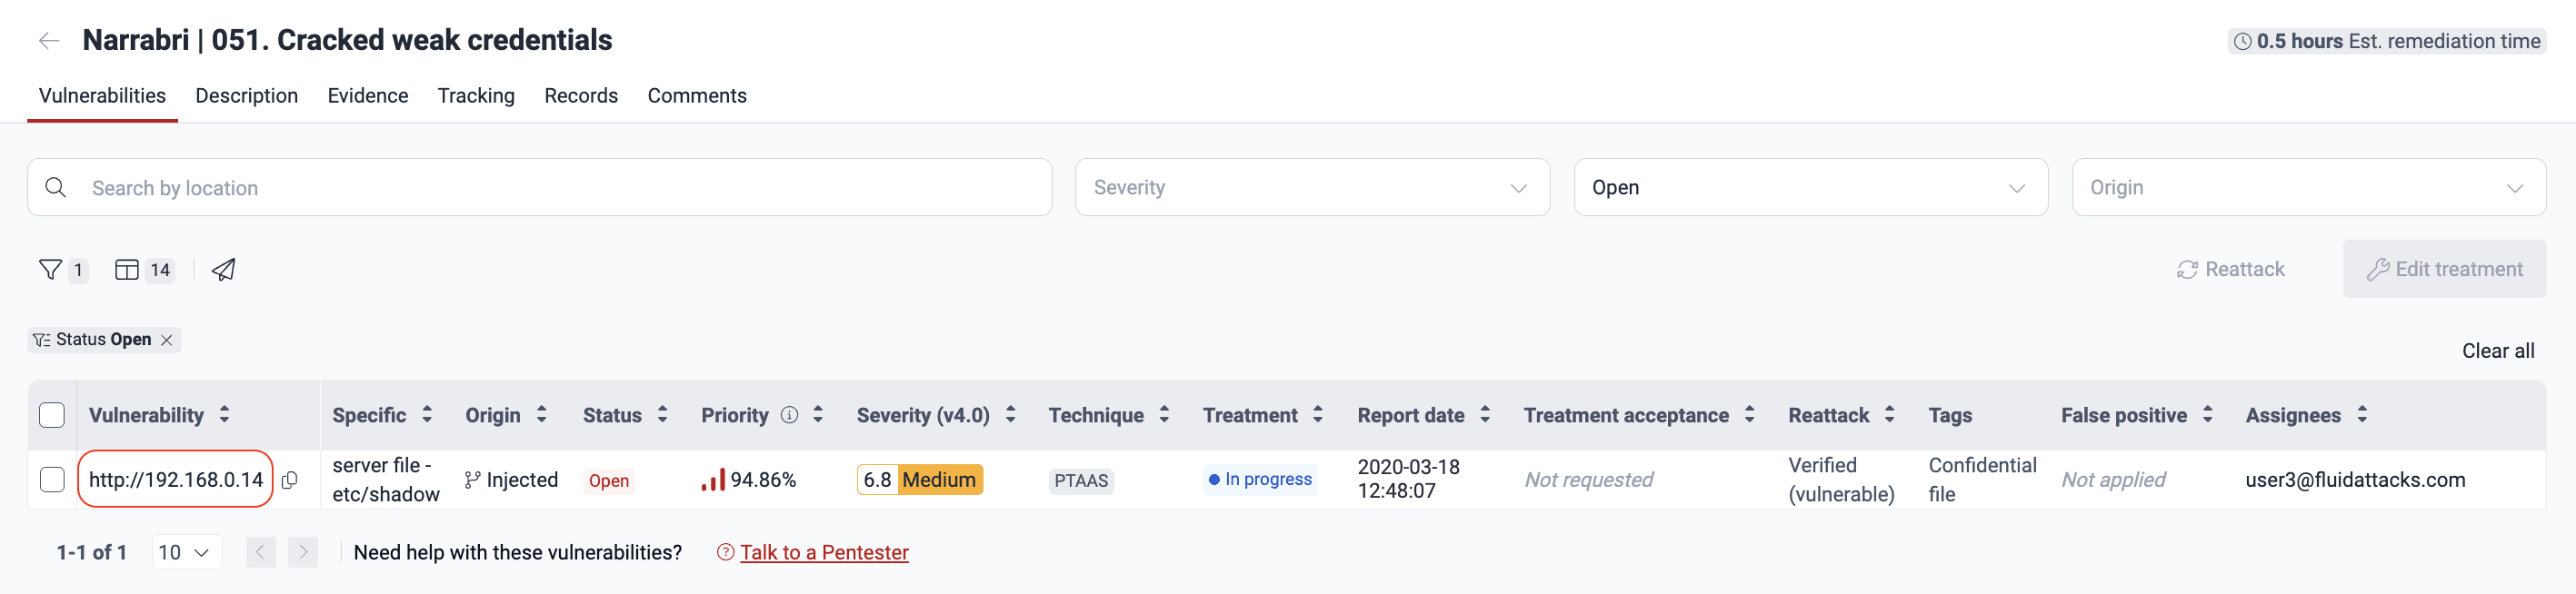Click the Talk to a Pentester link
The image size is (2576, 594).
coord(823,551)
